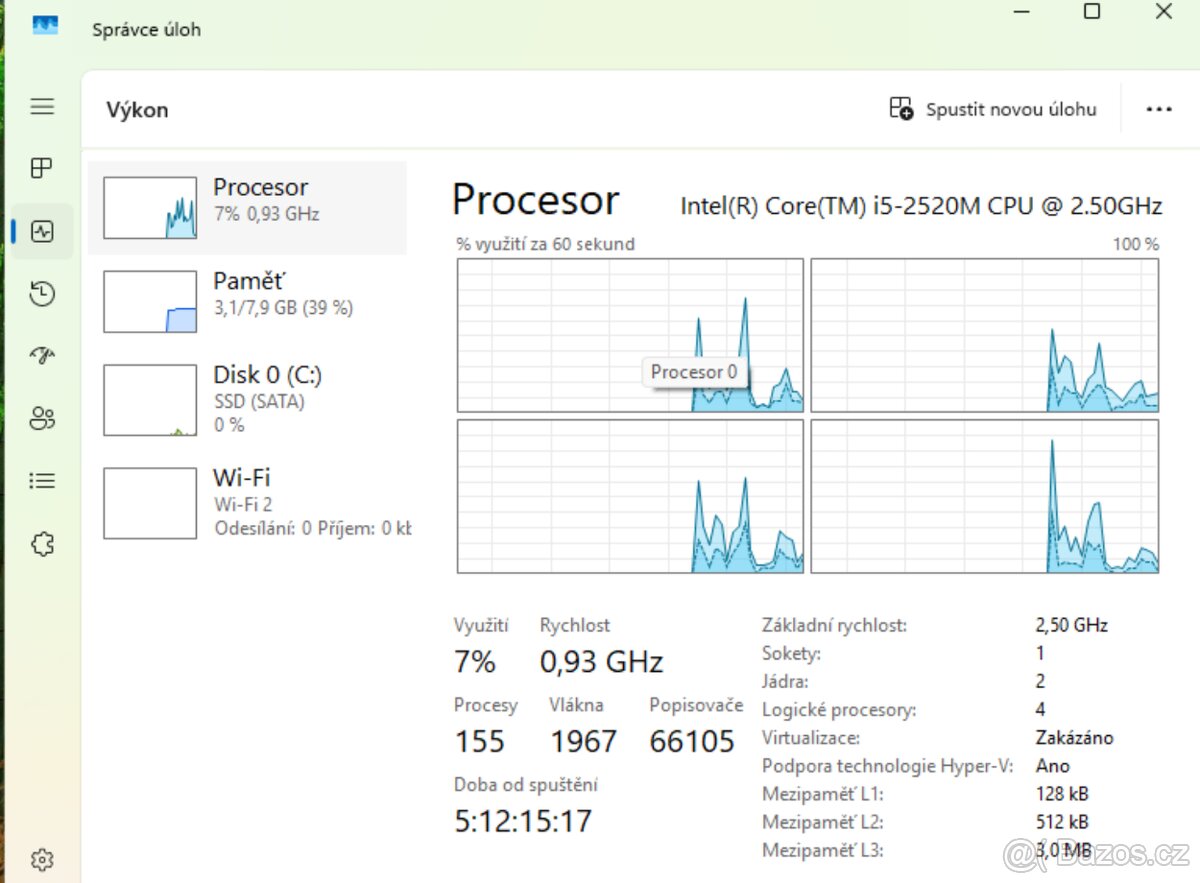
Task: Click the Procesor 0 usage graph
Action: pyautogui.click(x=630, y=335)
